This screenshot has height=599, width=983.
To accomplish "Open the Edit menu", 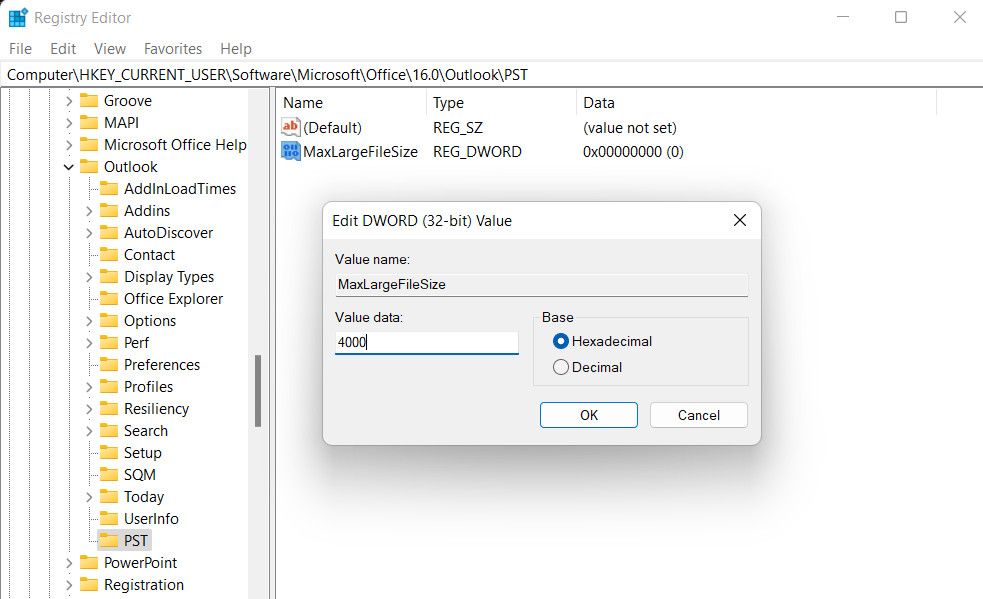I will [63, 48].
